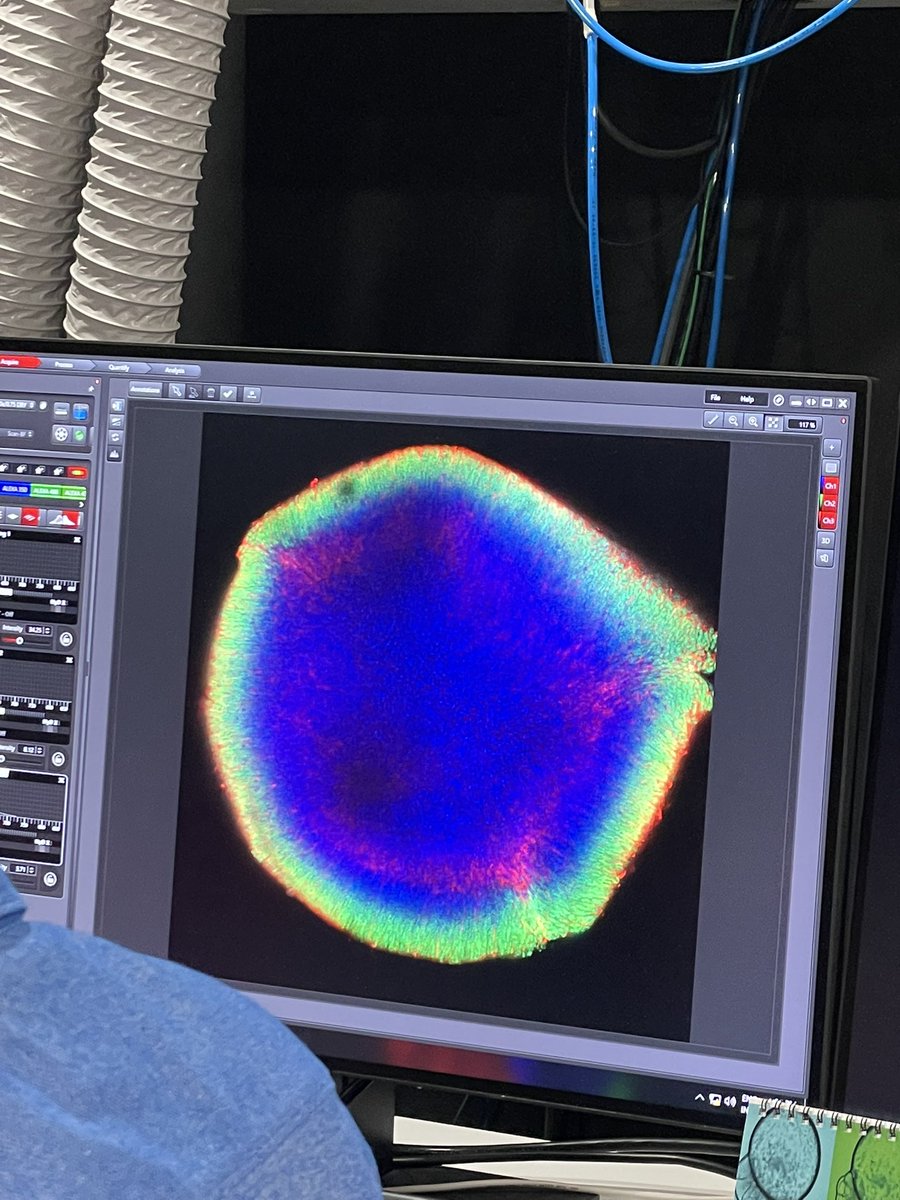Screen dimensions: 900x1200
Task: Click the red highlighted icon above ALEXA settings
Action: [x=77, y=472]
